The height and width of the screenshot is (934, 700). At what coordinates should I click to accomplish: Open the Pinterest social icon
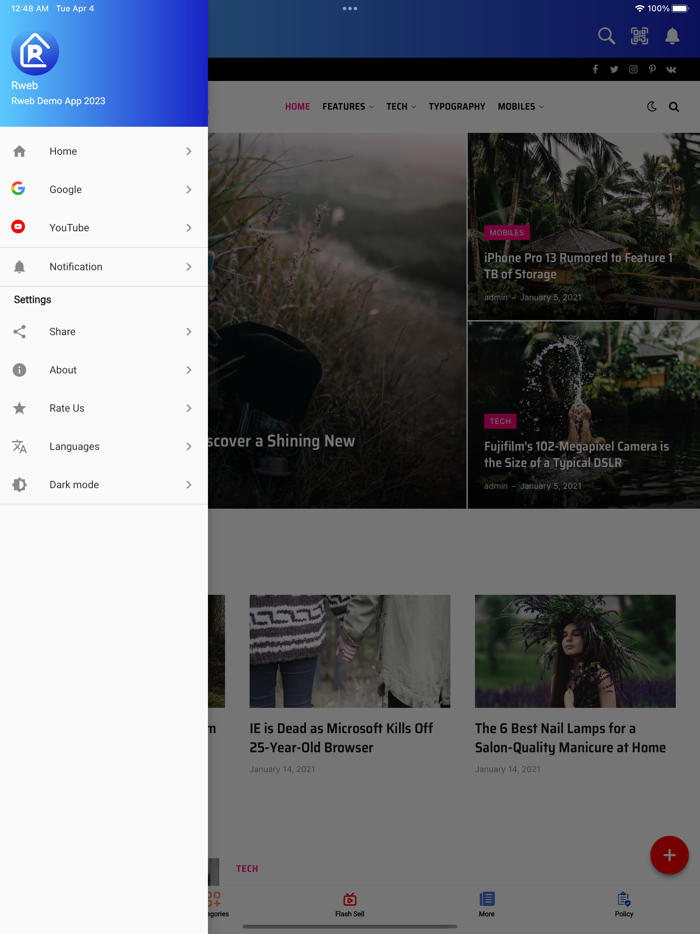pos(652,69)
